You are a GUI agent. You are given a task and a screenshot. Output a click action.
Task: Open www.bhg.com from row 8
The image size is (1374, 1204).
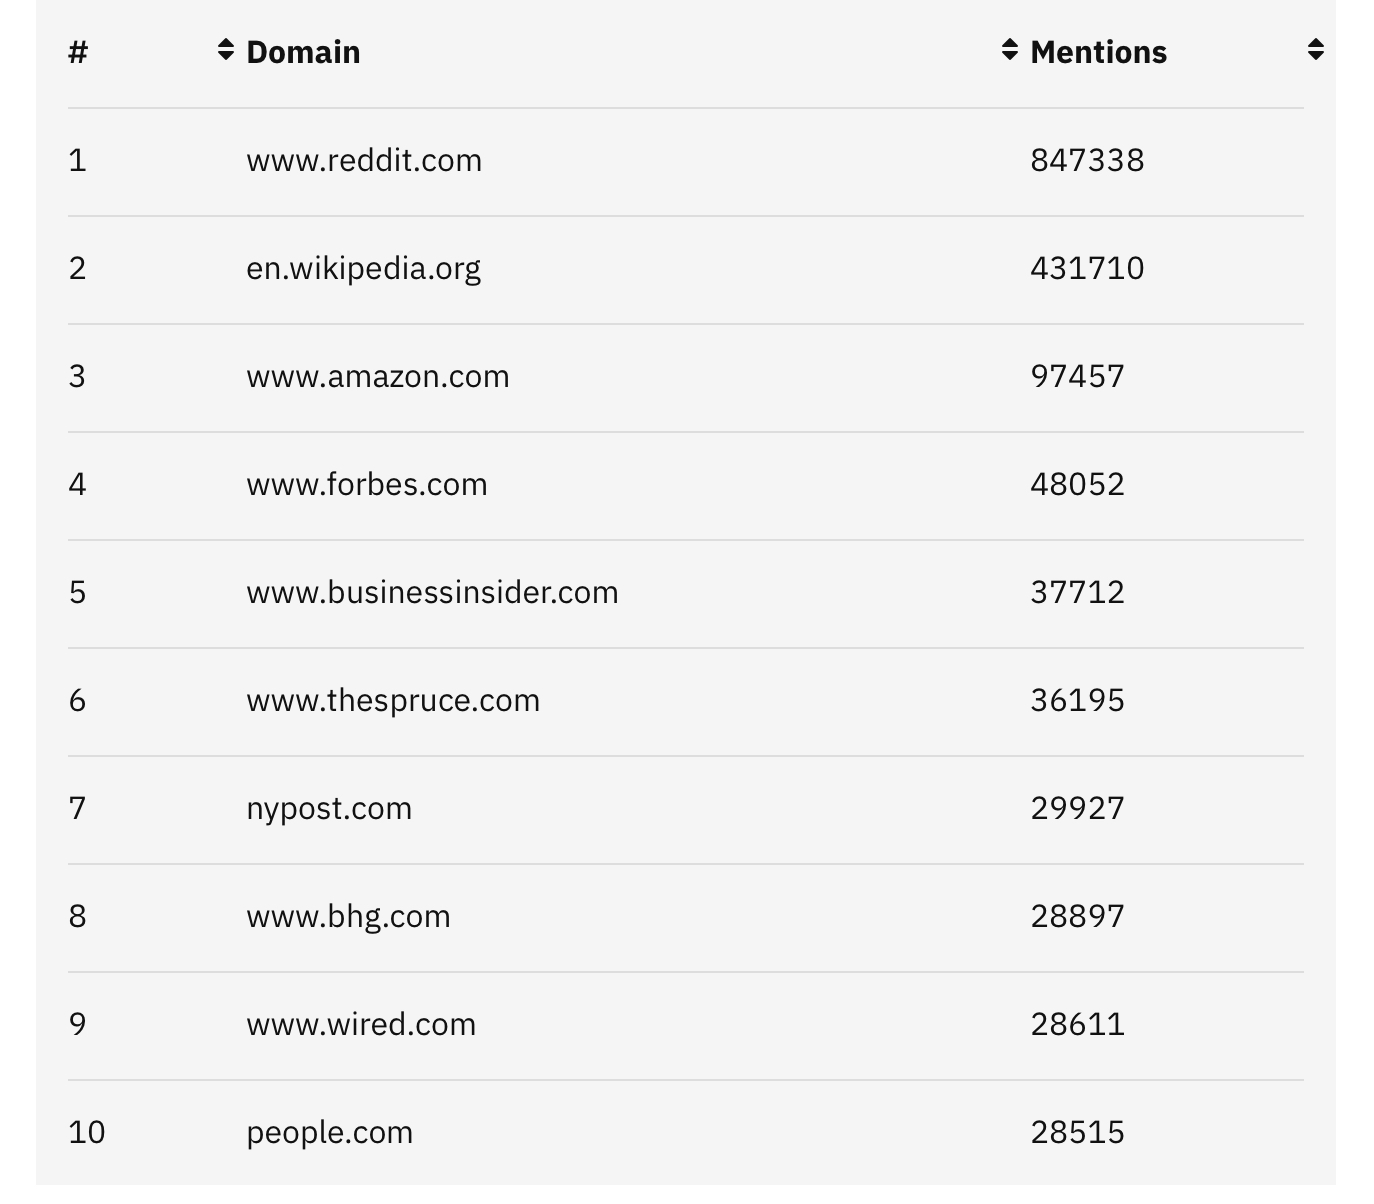[x=349, y=916]
